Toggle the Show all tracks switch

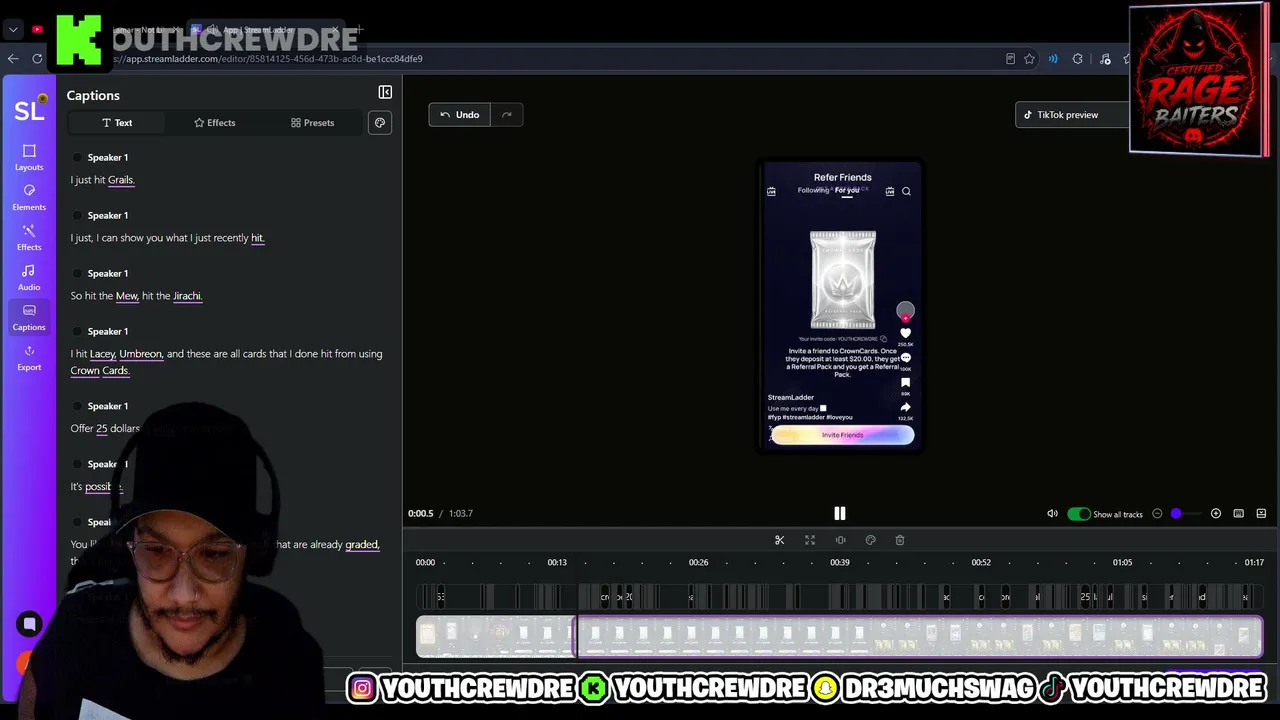tap(1079, 514)
